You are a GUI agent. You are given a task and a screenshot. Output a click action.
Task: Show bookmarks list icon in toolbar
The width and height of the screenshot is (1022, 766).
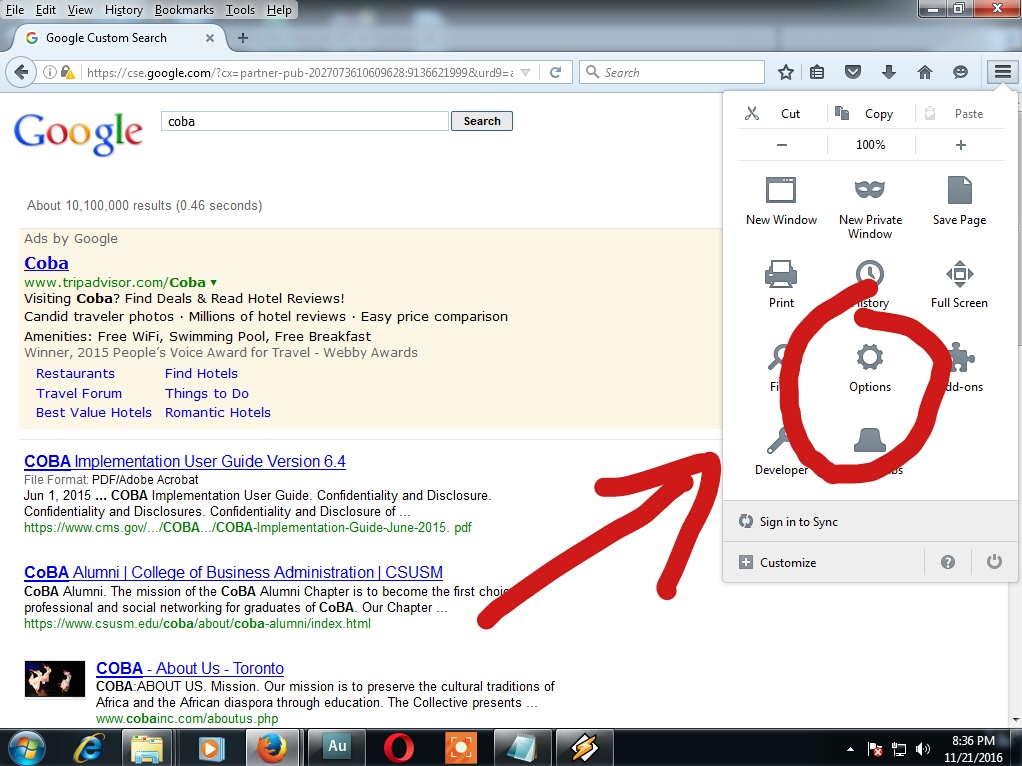point(817,72)
